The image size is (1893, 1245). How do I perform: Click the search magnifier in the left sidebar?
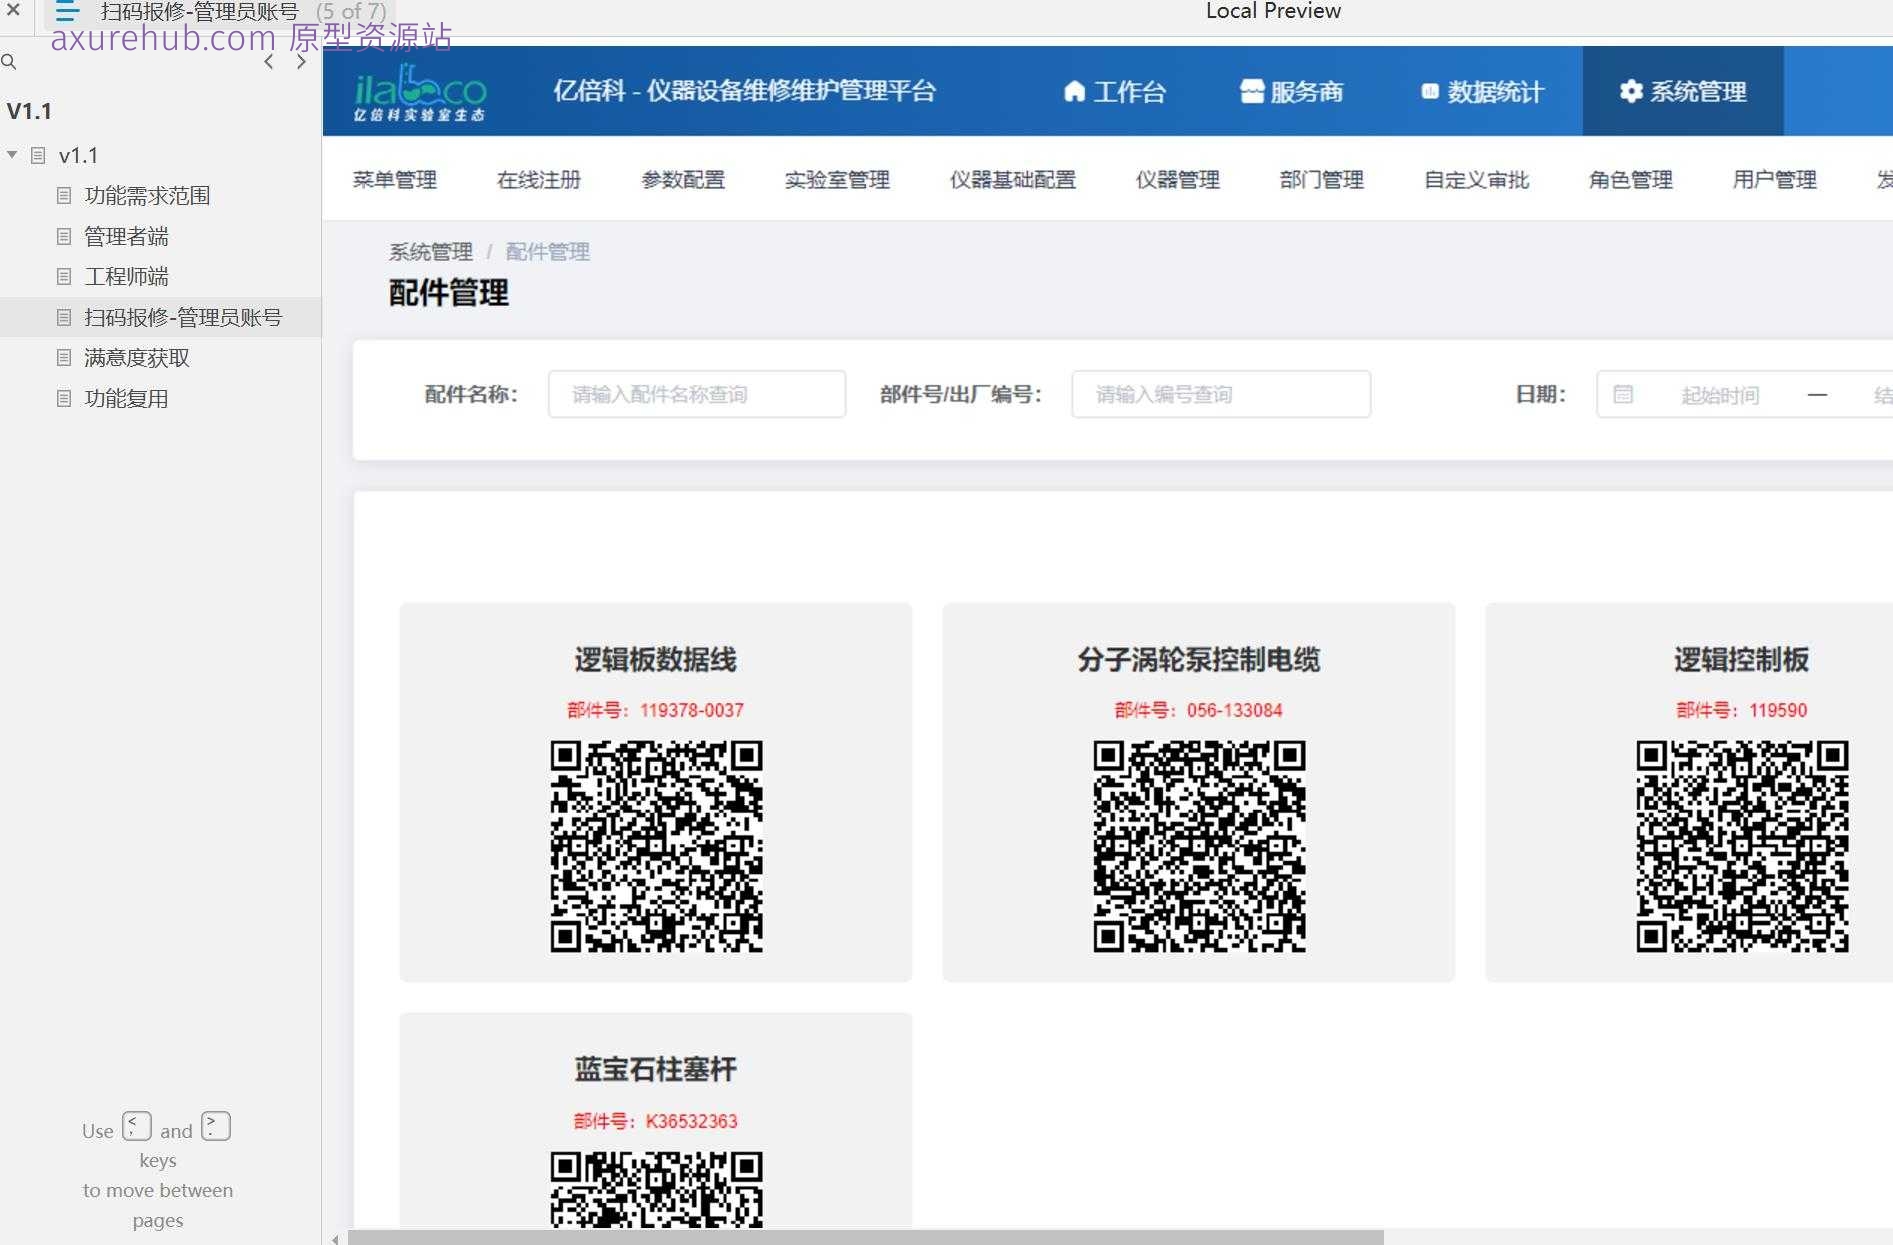[10, 62]
